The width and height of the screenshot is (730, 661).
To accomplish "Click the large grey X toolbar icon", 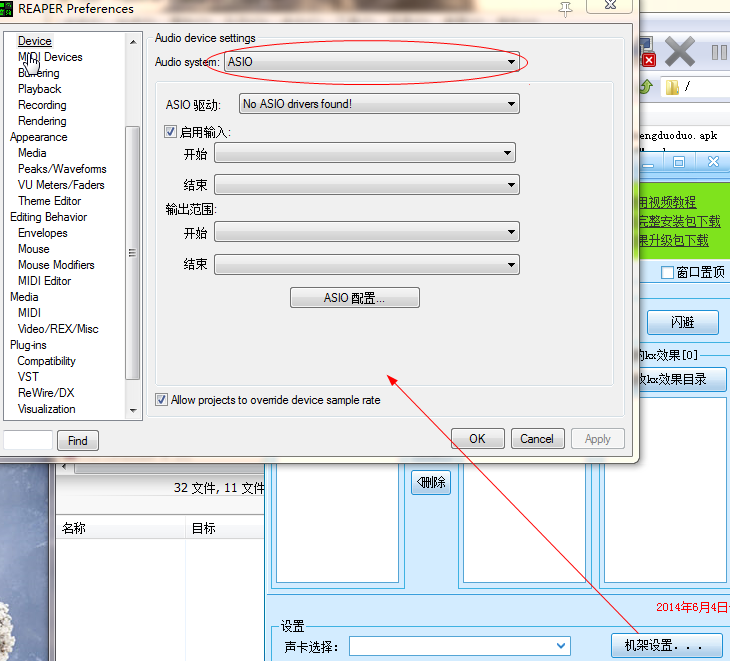I will [x=680, y=51].
